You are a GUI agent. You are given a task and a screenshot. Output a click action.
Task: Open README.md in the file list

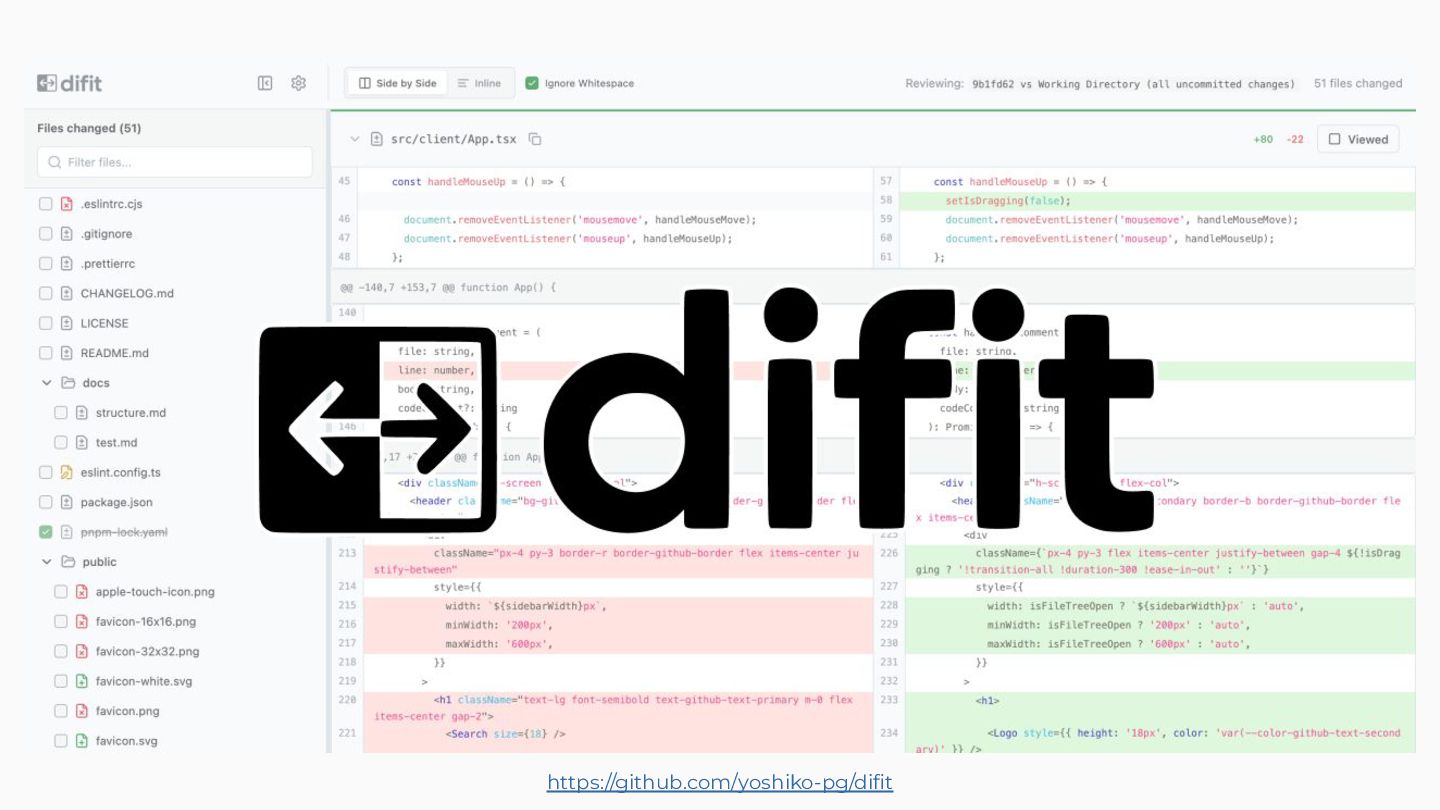click(114, 353)
